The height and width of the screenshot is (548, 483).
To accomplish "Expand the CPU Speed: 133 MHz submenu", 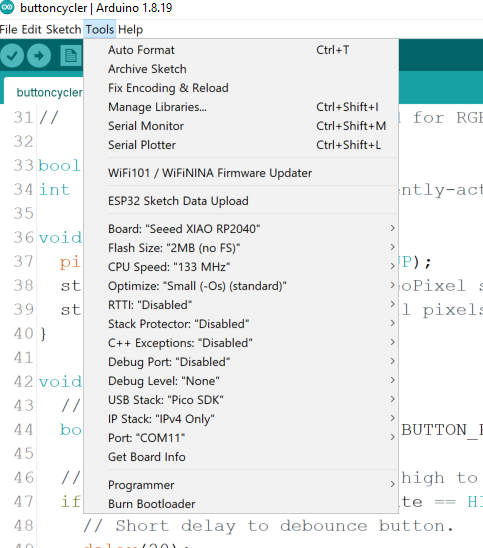I will point(241,267).
